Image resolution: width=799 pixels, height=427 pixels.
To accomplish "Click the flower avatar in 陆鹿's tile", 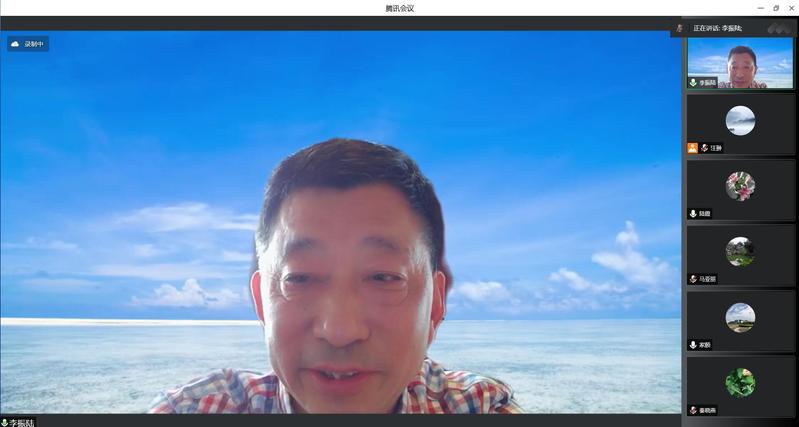I will click(740, 186).
